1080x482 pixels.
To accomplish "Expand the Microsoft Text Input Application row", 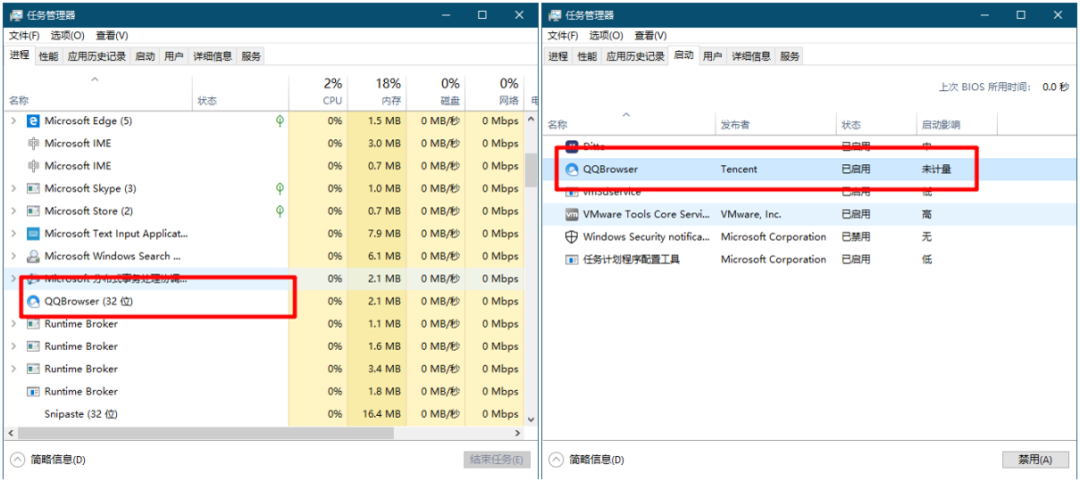I will coord(13,233).
